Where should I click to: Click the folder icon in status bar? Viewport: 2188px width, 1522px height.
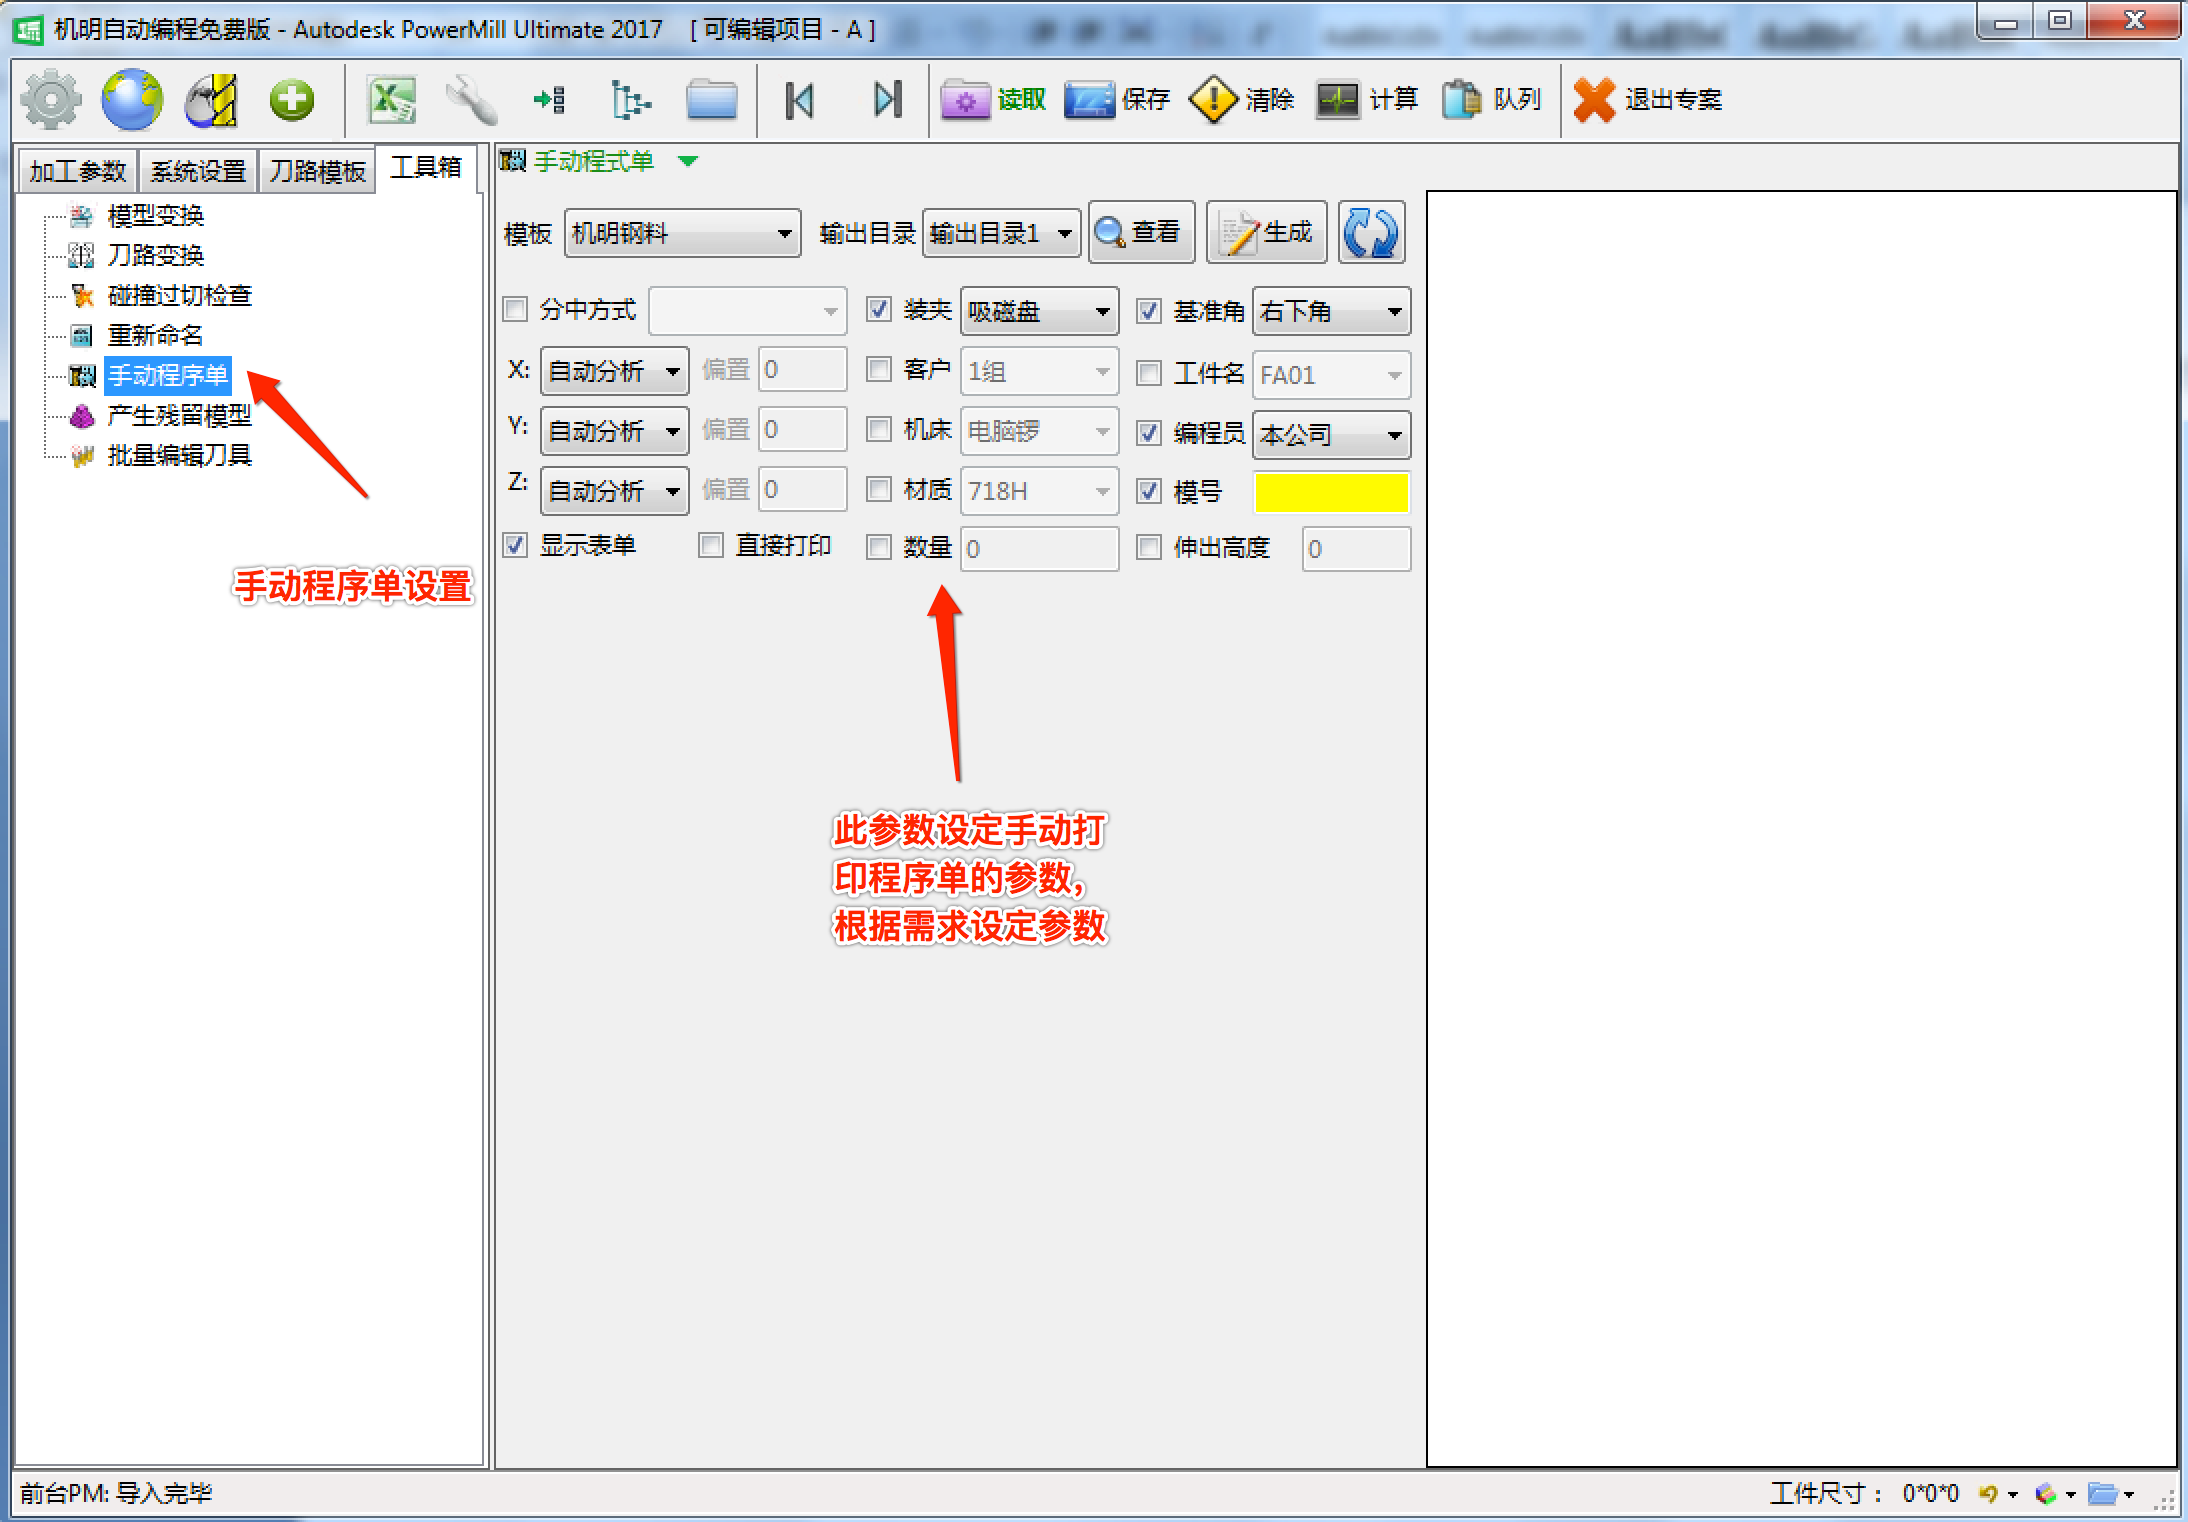click(x=2102, y=1493)
